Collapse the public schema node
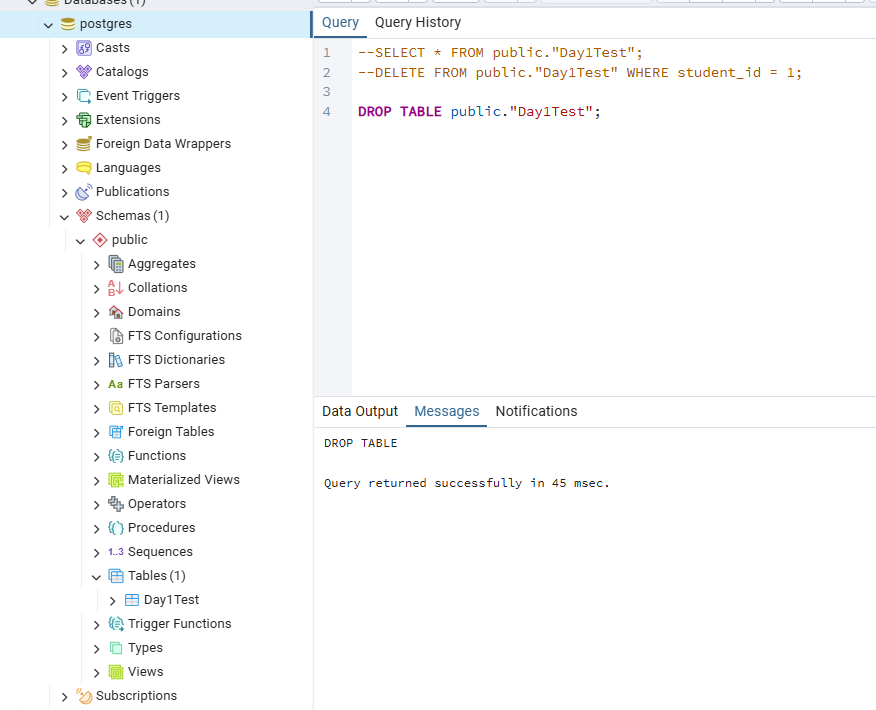The image size is (876, 710). click(80, 241)
